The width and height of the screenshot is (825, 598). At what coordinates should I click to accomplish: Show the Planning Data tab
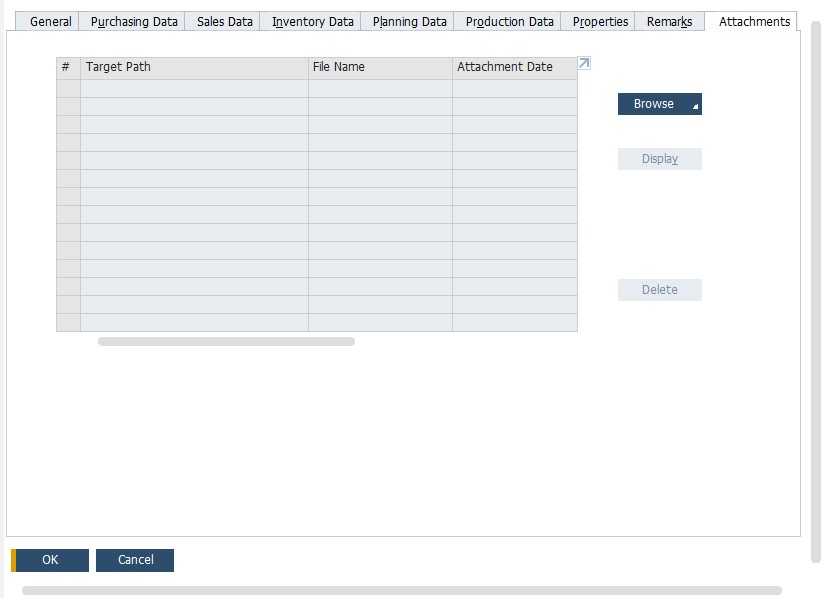tap(409, 21)
